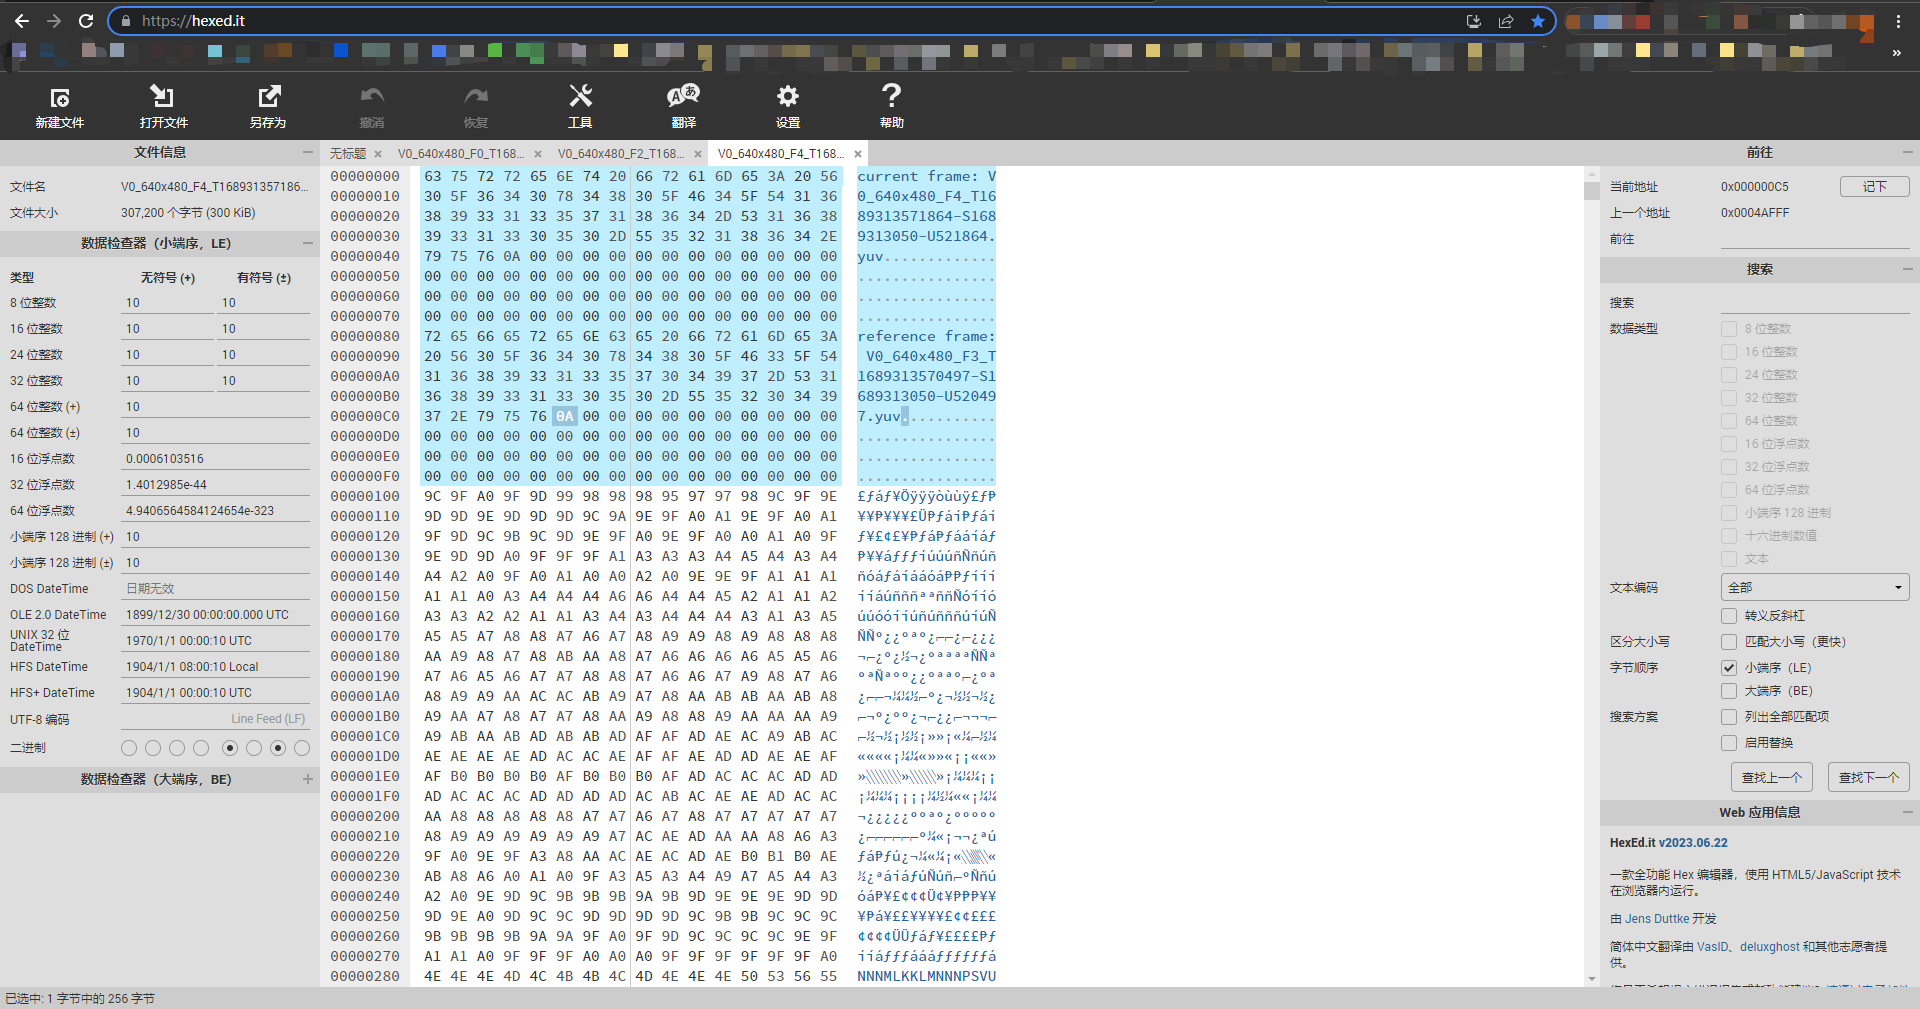Open the 工具 (tools) menu
This screenshot has width=1920, height=1009.
pos(580,107)
